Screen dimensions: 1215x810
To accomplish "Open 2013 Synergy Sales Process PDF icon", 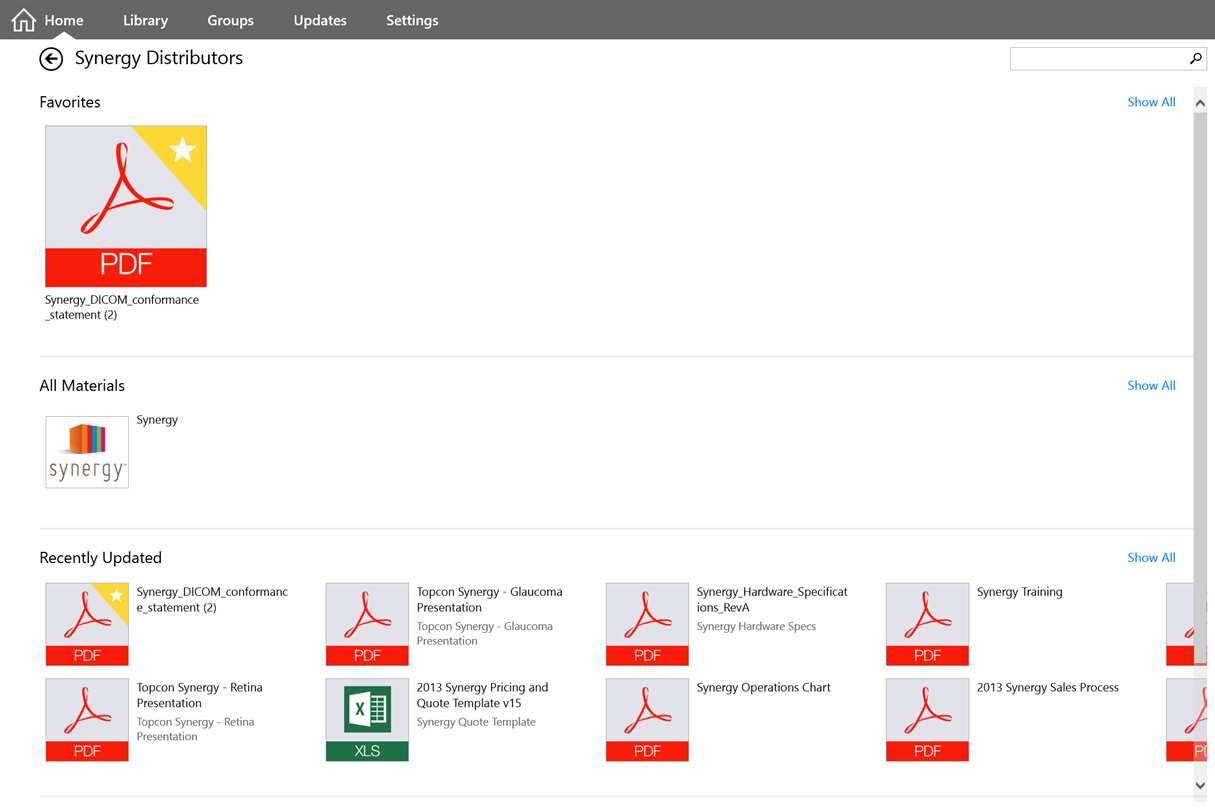I will (927, 720).
